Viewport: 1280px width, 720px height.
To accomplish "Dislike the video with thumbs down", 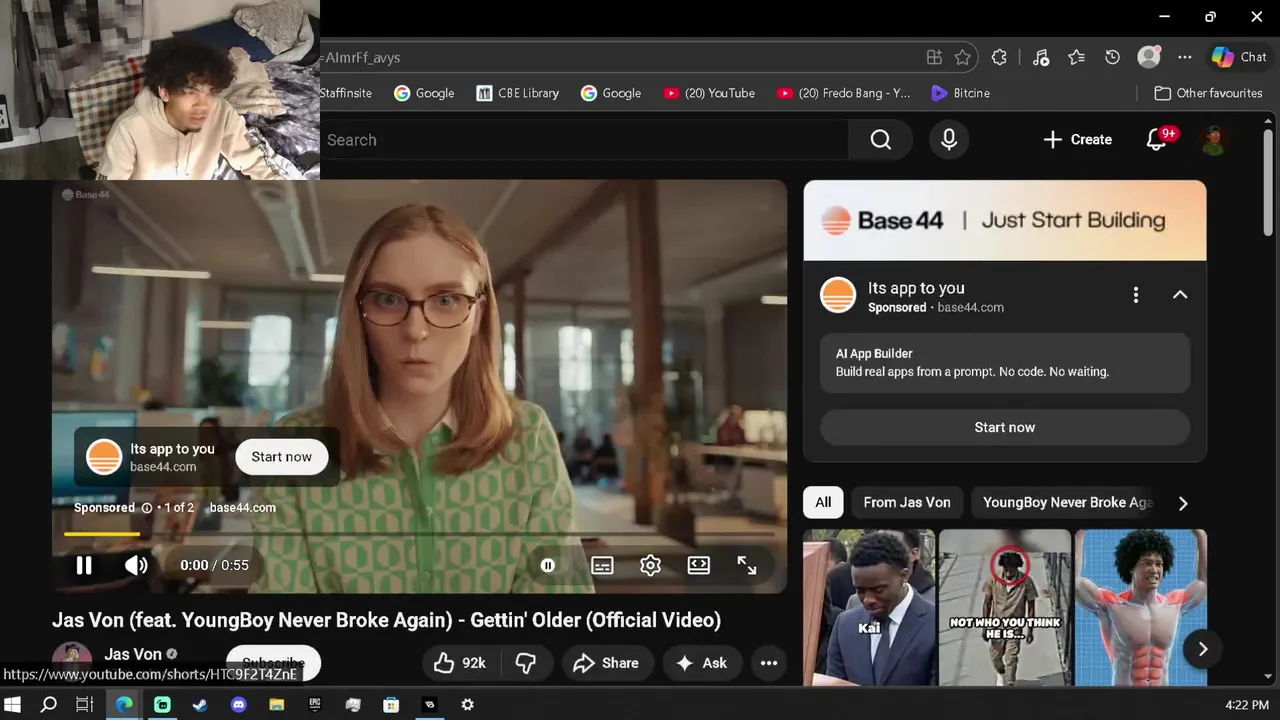I will point(526,663).
